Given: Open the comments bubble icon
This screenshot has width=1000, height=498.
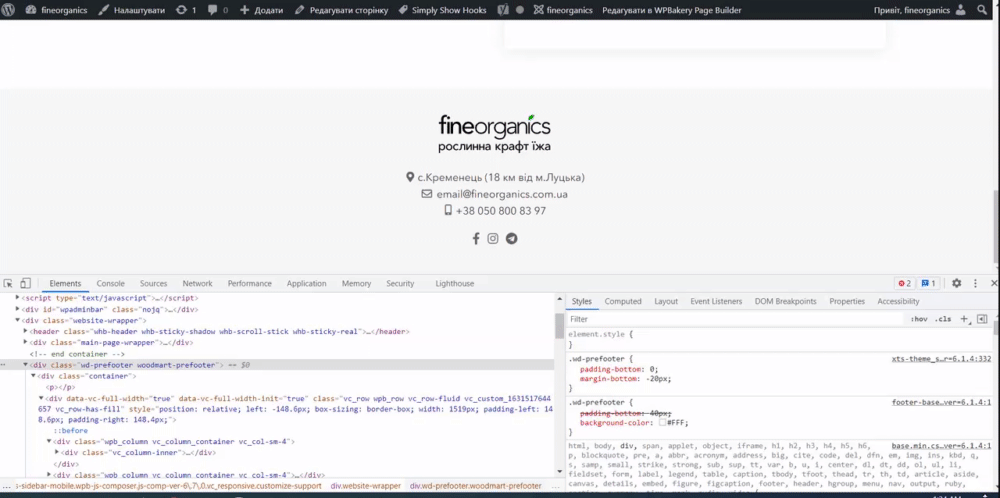Looking at the screenshot, I should [217, 10].
